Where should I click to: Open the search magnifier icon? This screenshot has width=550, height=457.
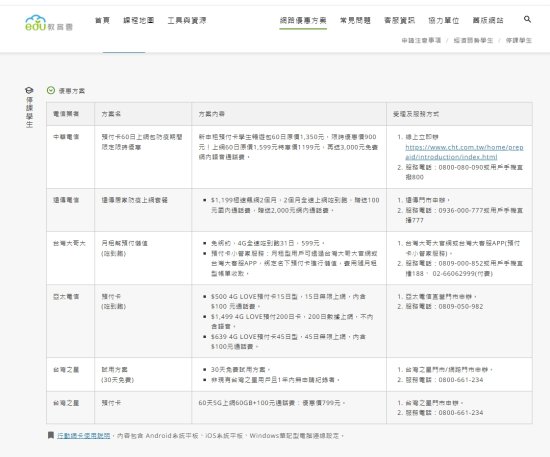527,19
